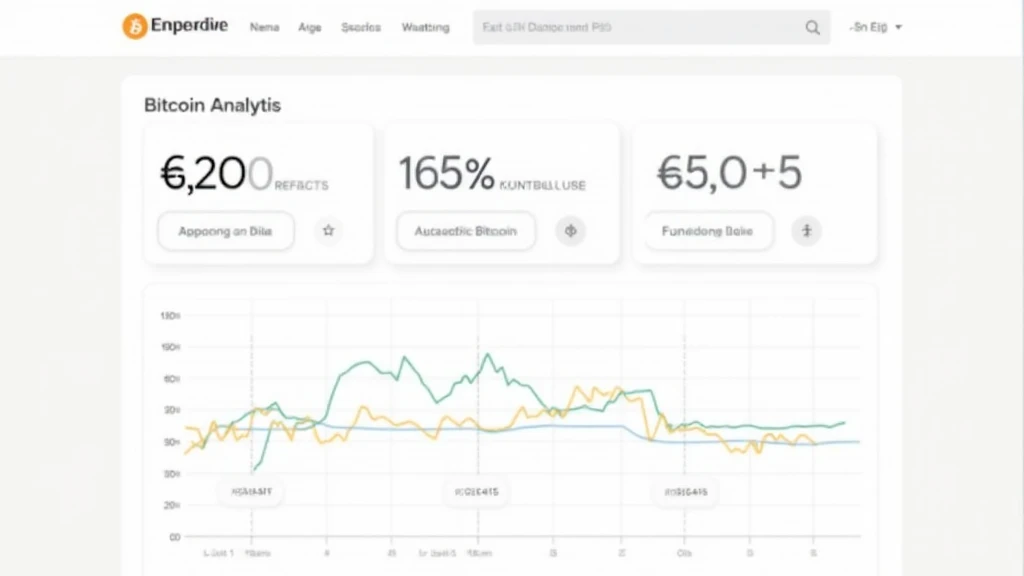Image resolution: width=1024 pixels, height=576 pixels.
Task: Click the highest peak of the green line
Action: tap(487, 354)
